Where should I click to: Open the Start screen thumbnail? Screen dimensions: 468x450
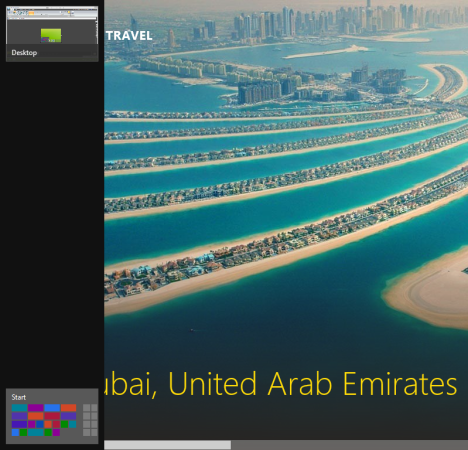(52, 416)
